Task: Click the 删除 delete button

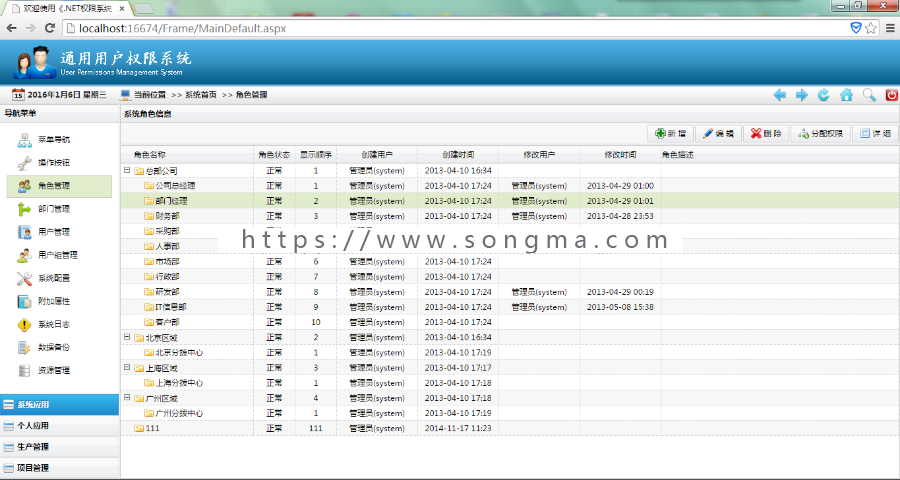Action: point(766,133)
